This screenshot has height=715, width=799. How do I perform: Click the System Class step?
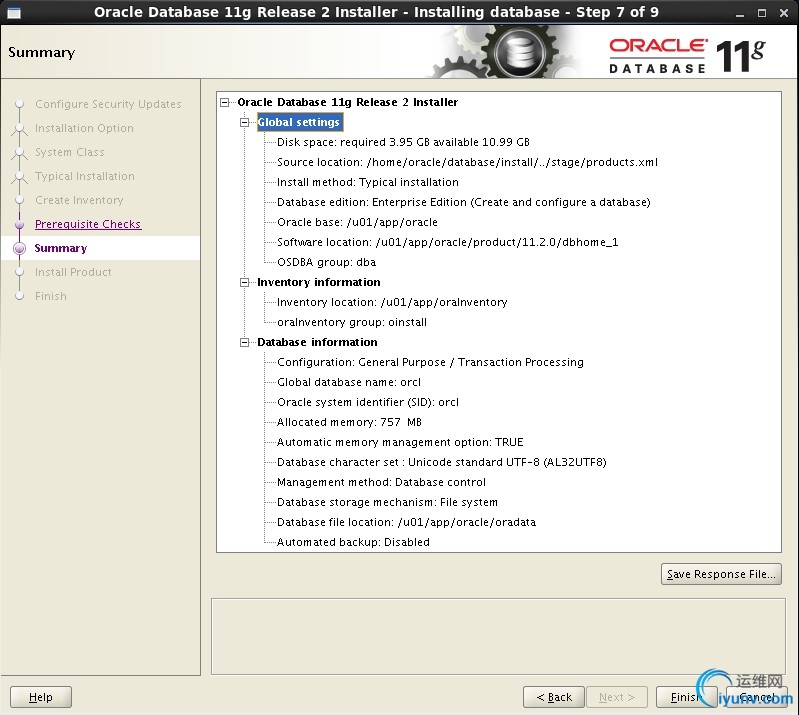click(x=69, y=152)
